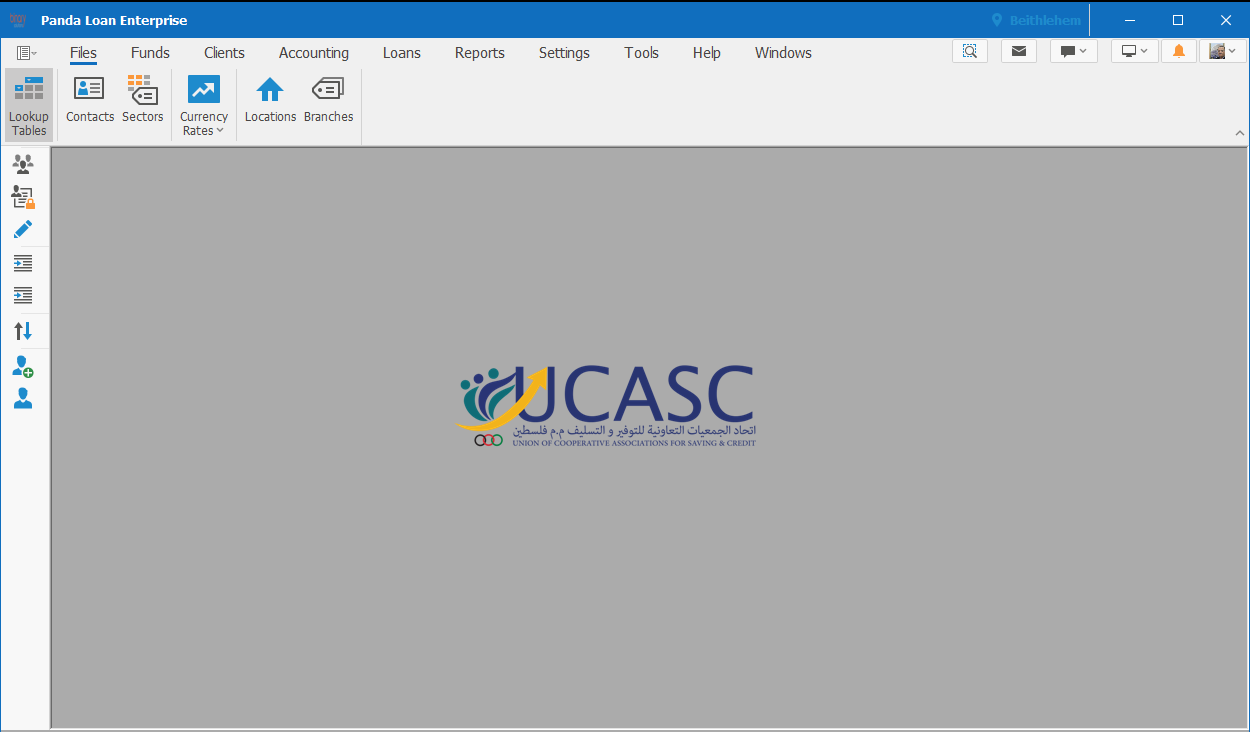This screenshot has width=1250, height=732.
Task: Open Locations from the ribbon
Action: coord(270,100)
